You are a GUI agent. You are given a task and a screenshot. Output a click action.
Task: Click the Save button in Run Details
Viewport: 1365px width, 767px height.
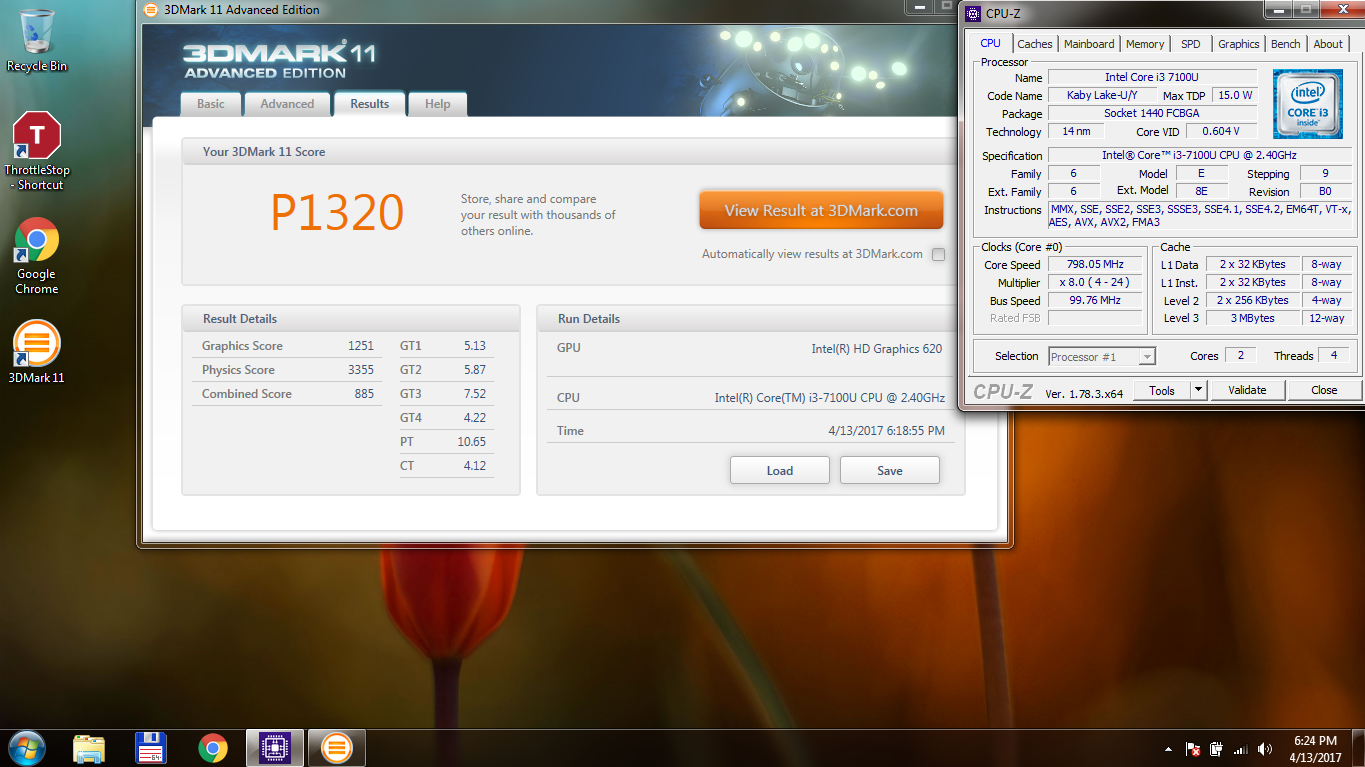tap(890, 470)
